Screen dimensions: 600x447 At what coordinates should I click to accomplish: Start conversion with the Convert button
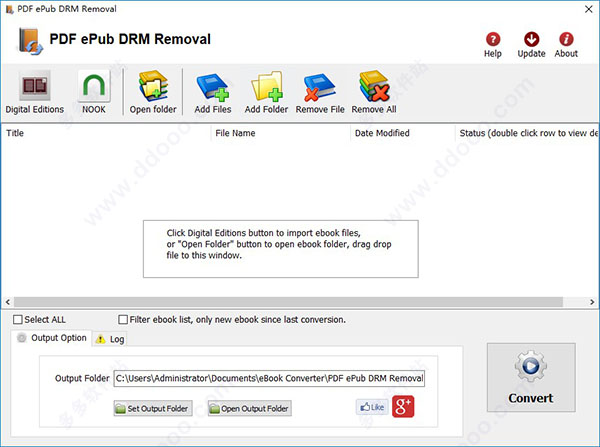[531, 377]
